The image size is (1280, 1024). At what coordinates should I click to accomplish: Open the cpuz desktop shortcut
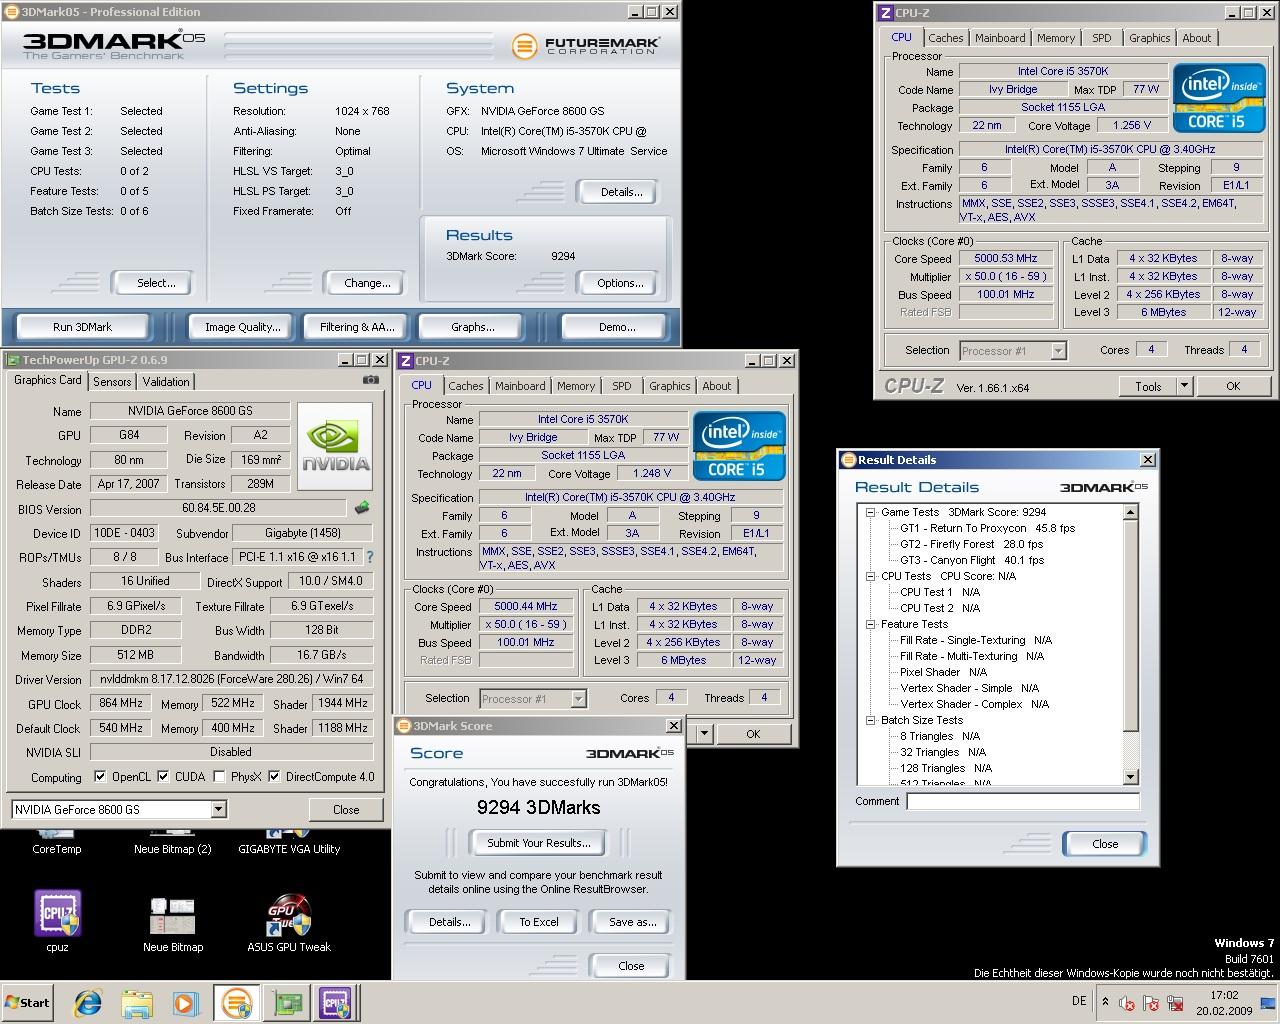pos(57,921)
